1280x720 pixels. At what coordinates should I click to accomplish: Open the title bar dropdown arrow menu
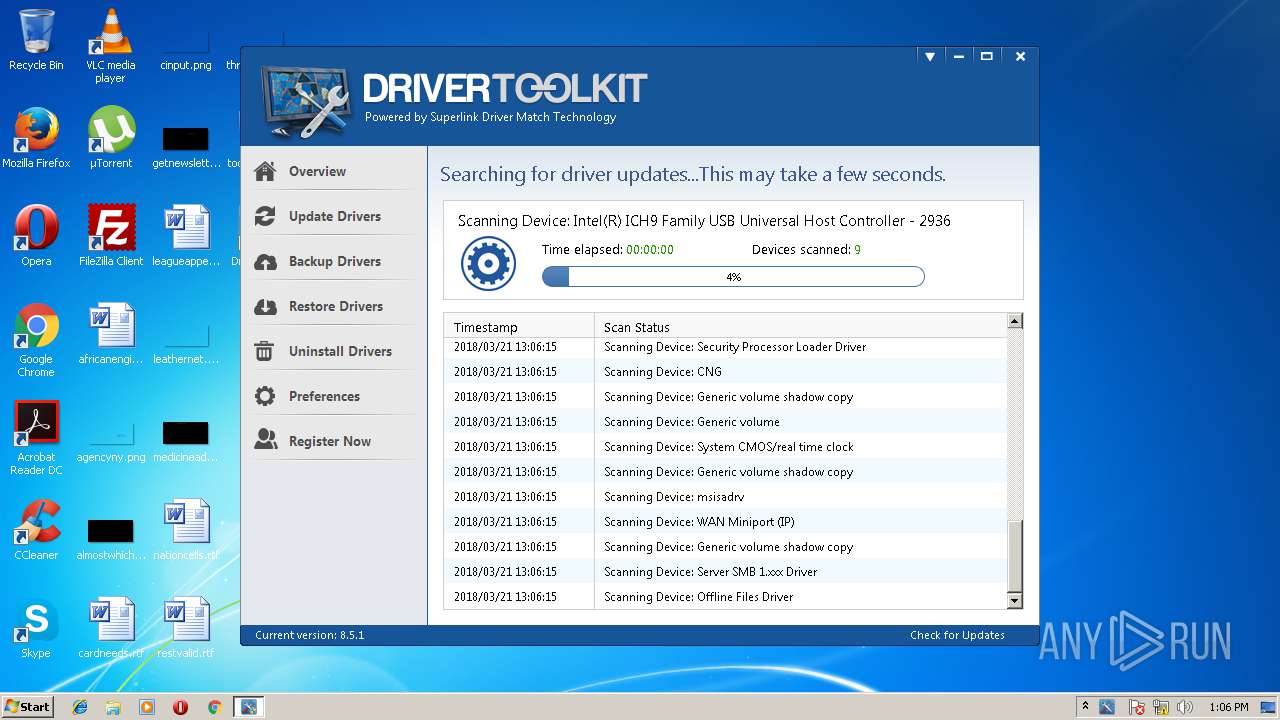pyautogui.click(x=929, y=57)
